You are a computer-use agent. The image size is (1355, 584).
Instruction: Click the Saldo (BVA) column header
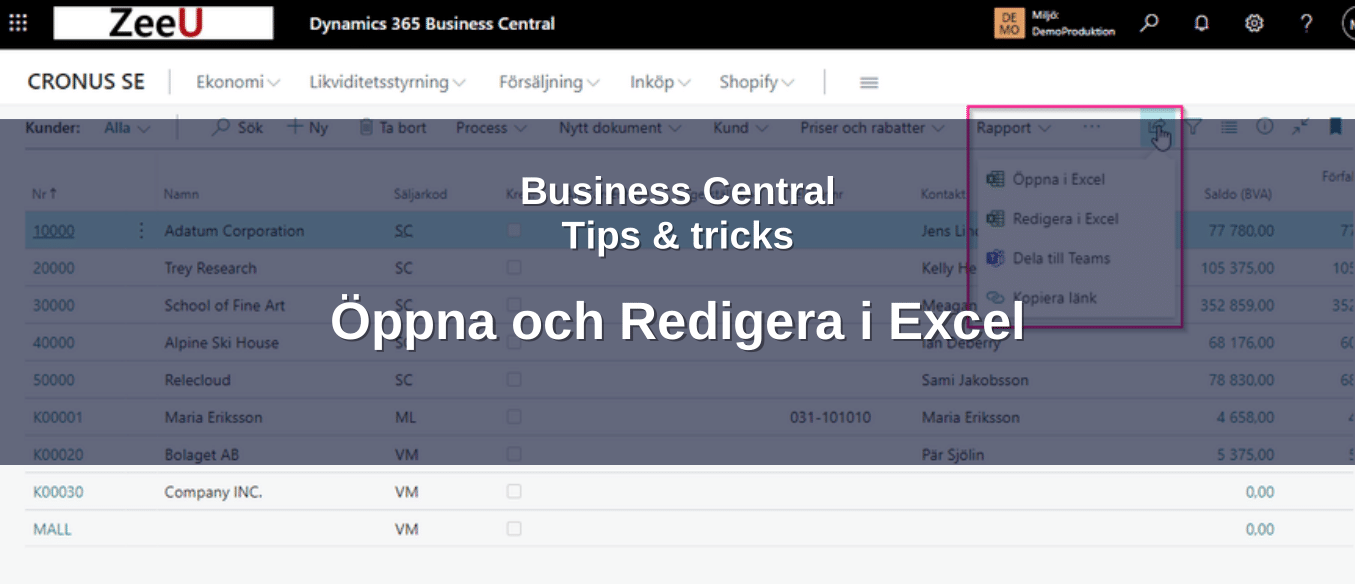(x=1238, y=194)
